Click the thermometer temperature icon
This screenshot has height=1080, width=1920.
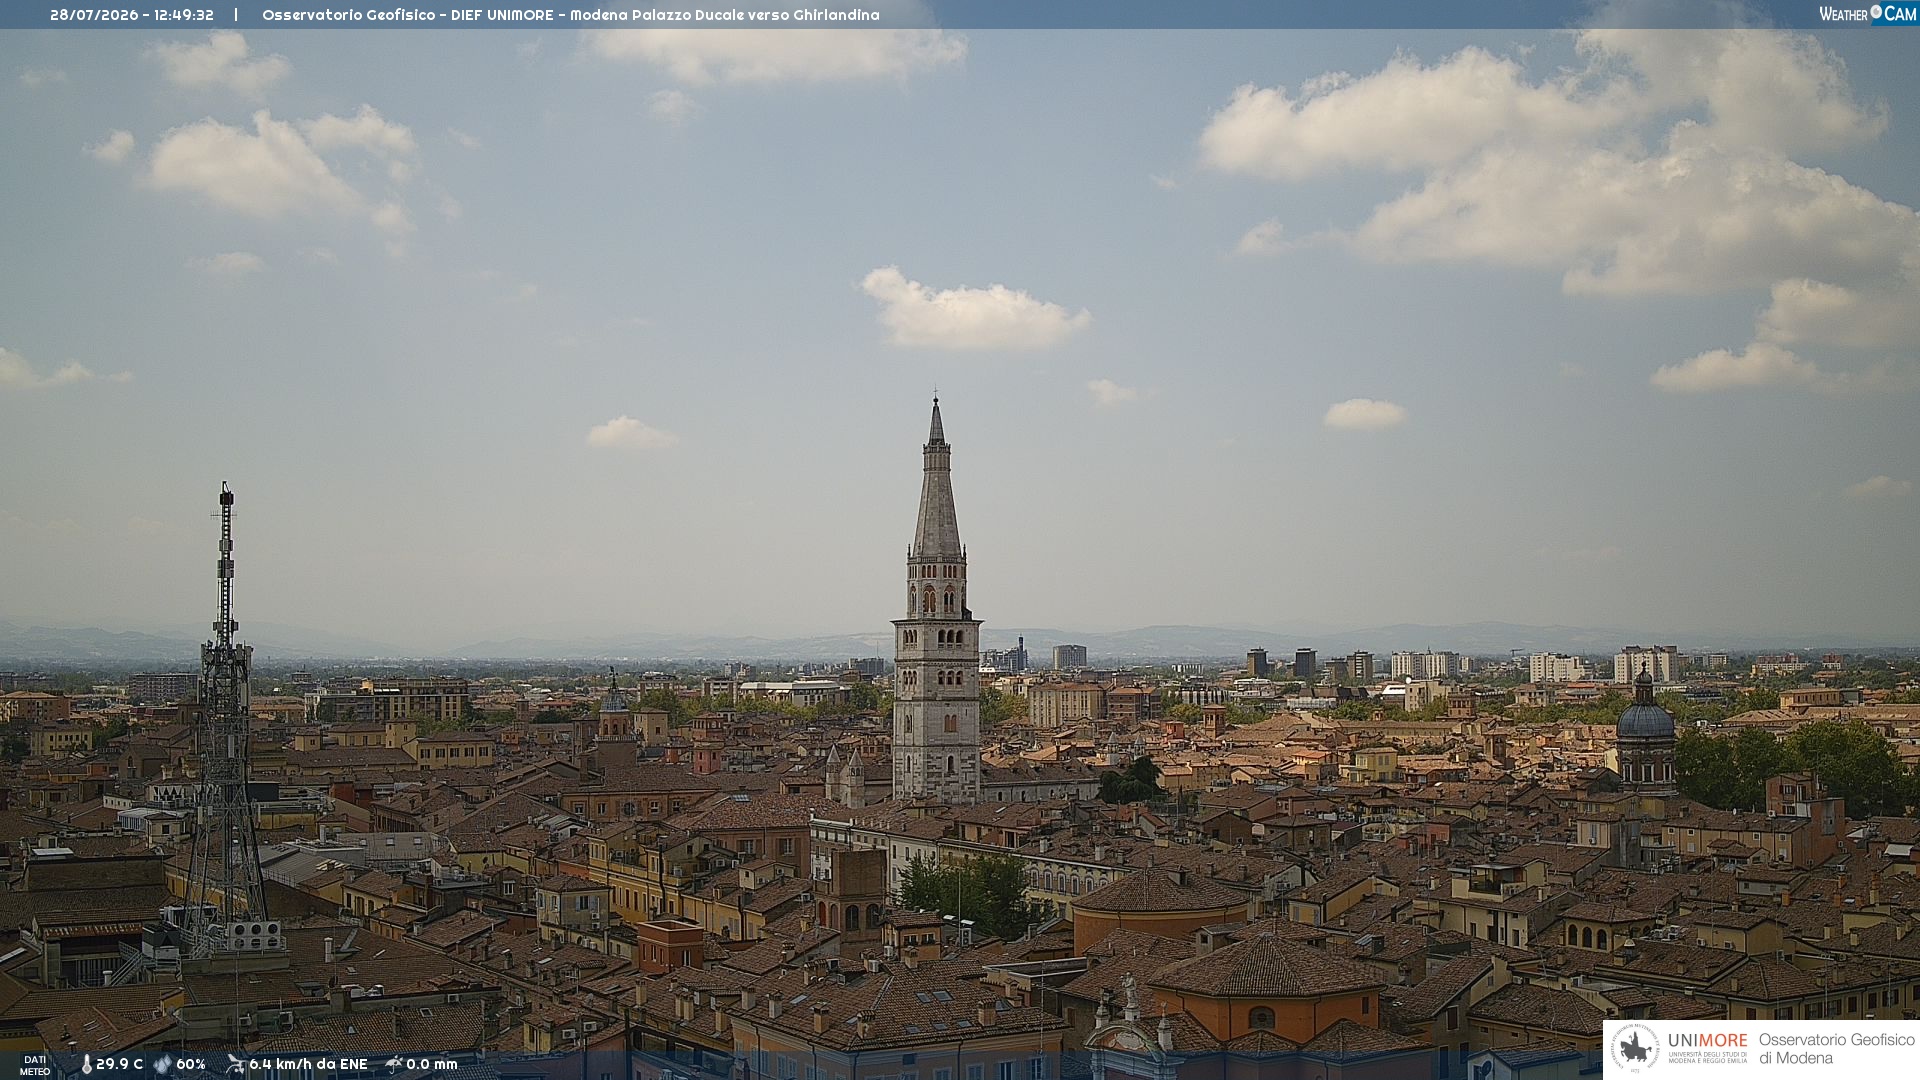pos(87,1065)
